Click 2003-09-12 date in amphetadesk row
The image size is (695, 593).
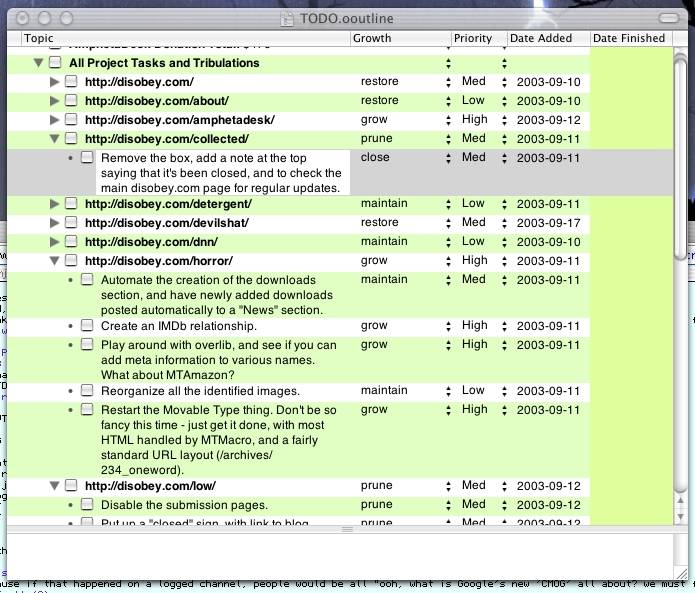[x=548, y=120]
